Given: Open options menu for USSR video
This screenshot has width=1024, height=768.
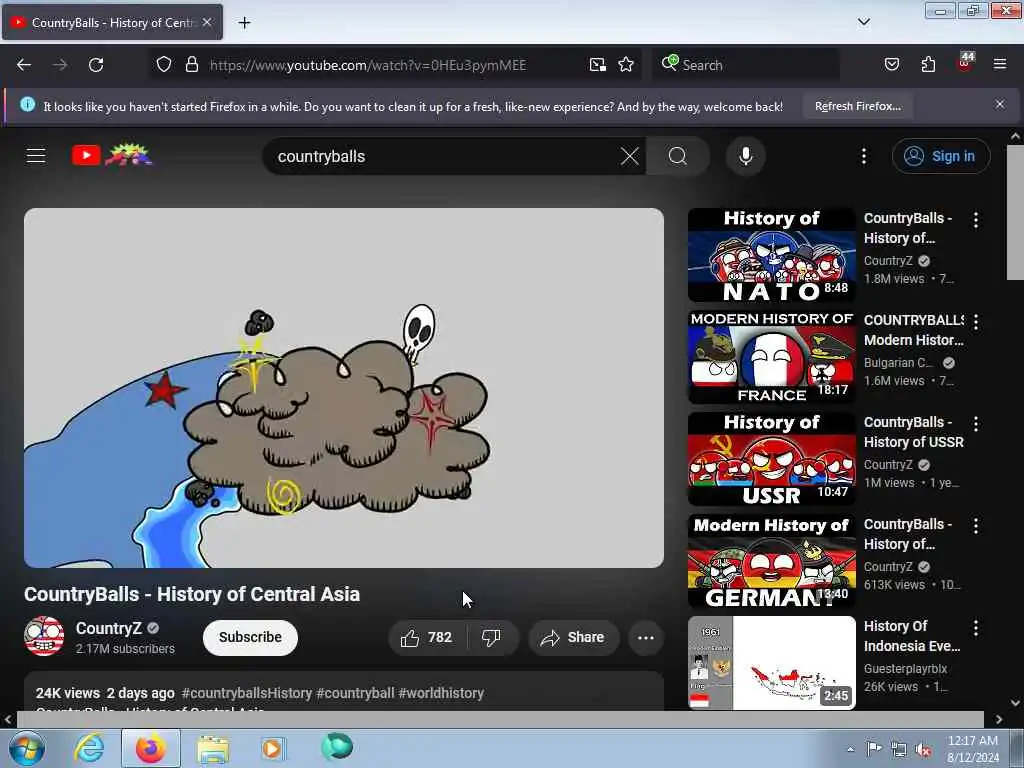Looking at the screenshot, I should coord(976,424).
